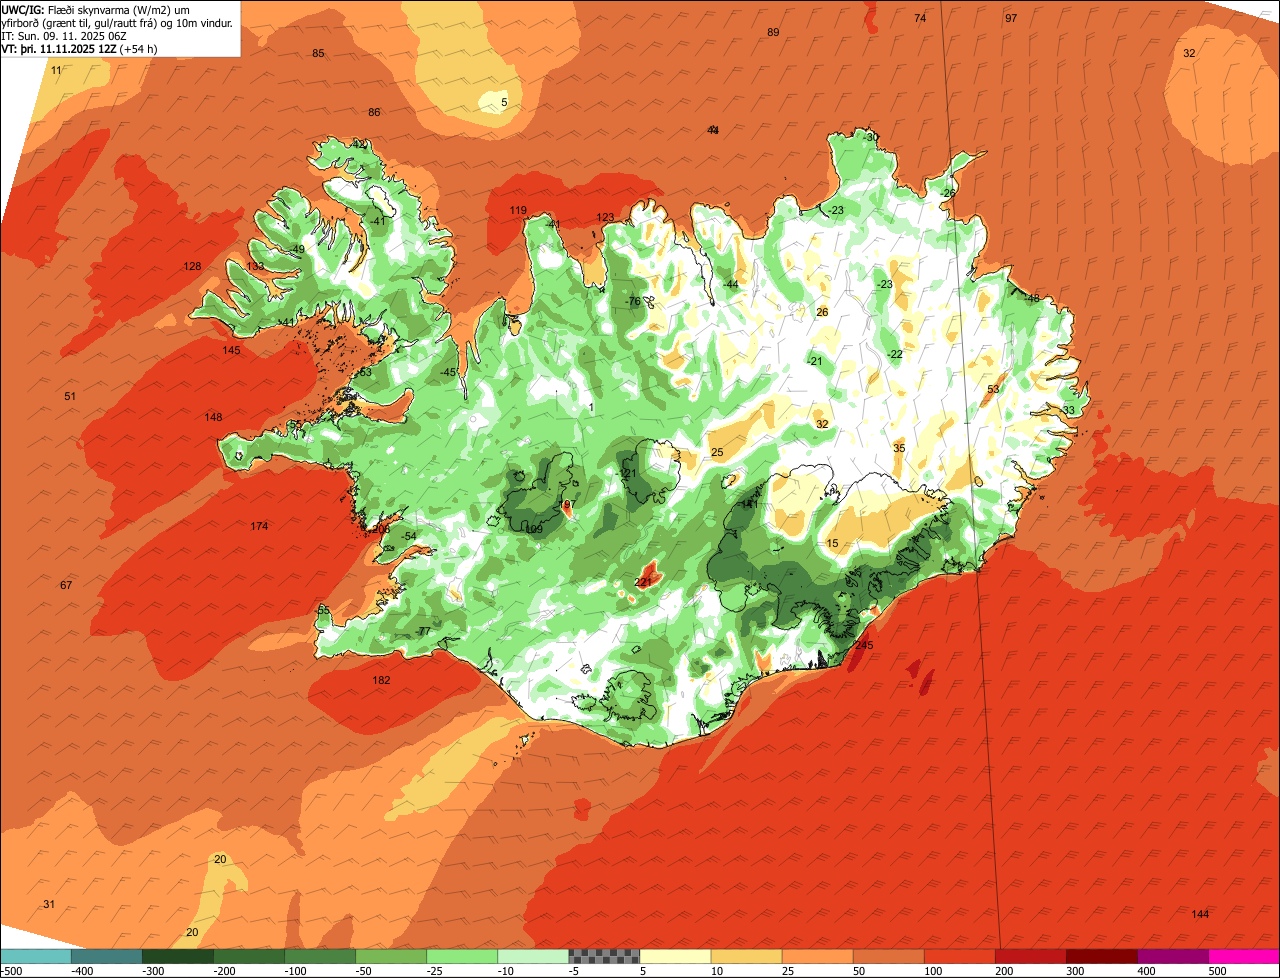
Task: Click the legend label 200
Action: tap(1004, 971)
